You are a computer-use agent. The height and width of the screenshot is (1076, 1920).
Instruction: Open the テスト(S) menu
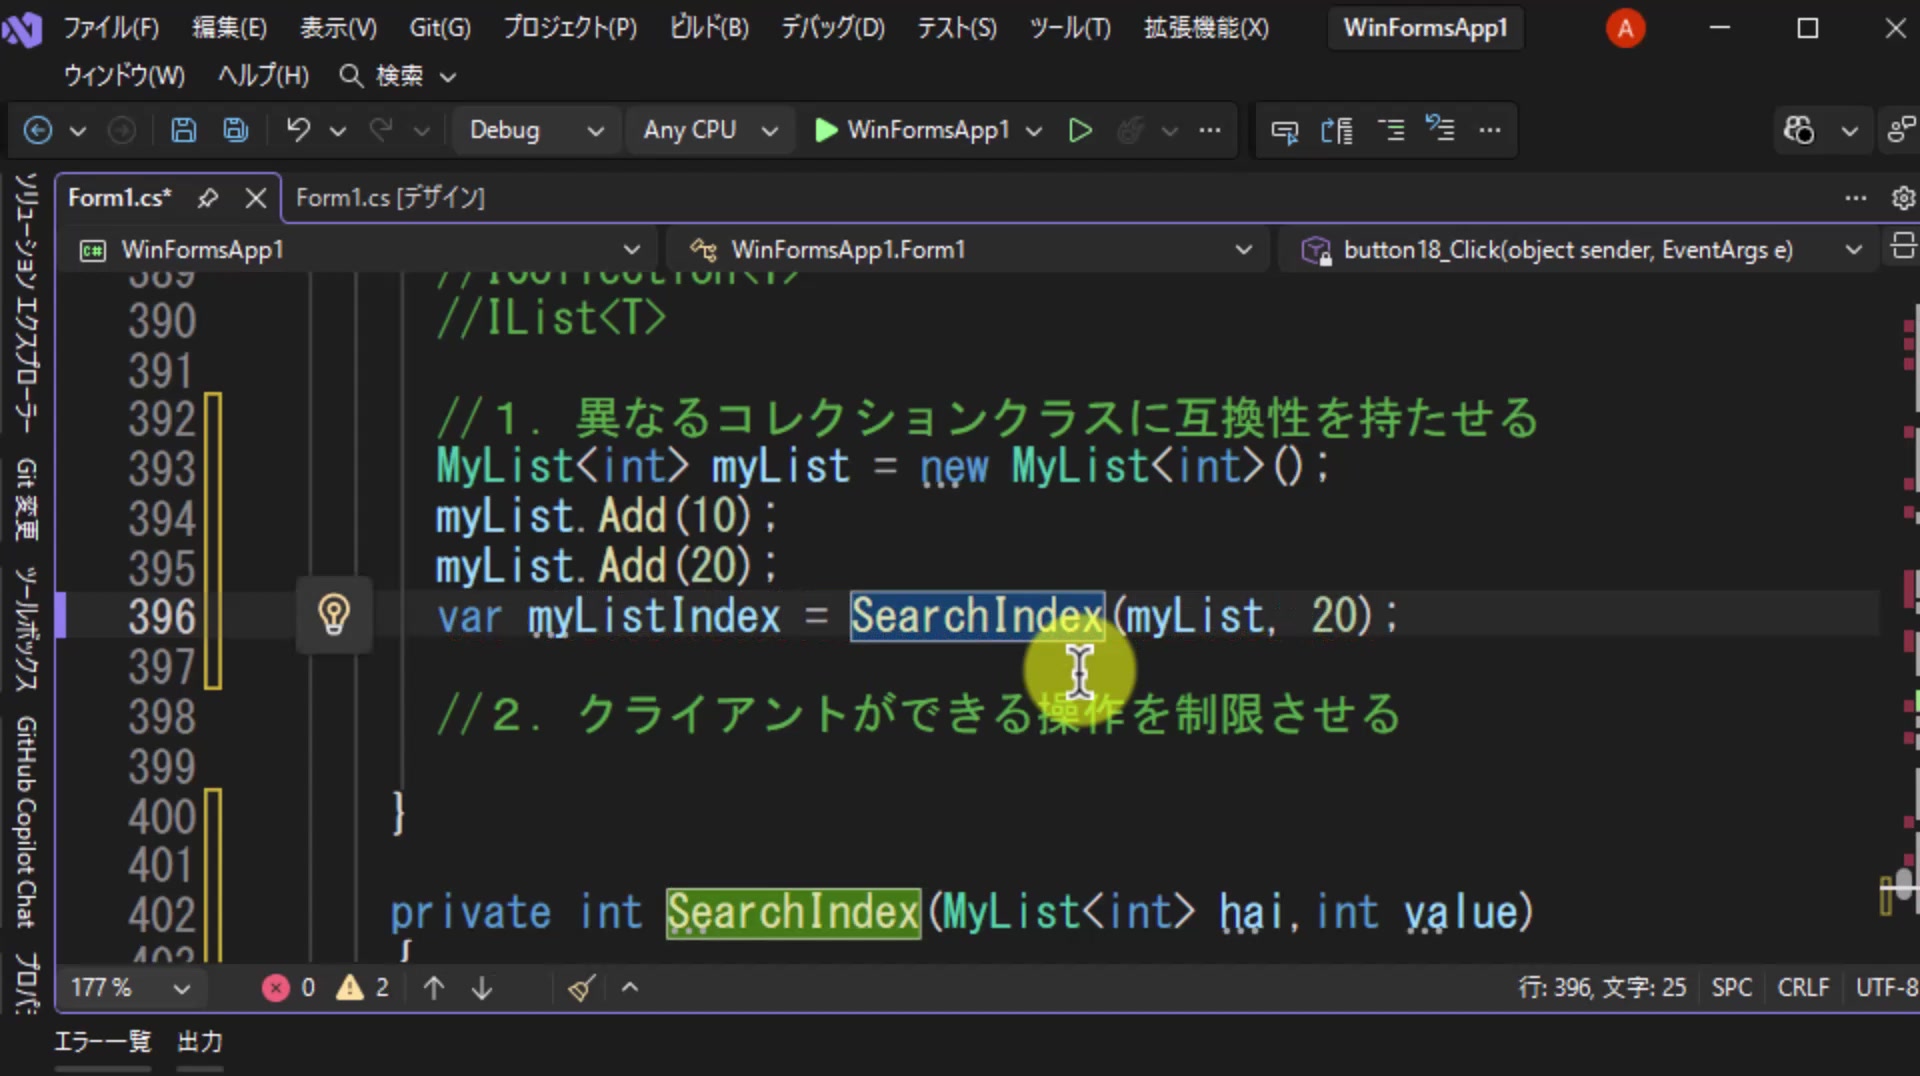(x=957, y=28)
